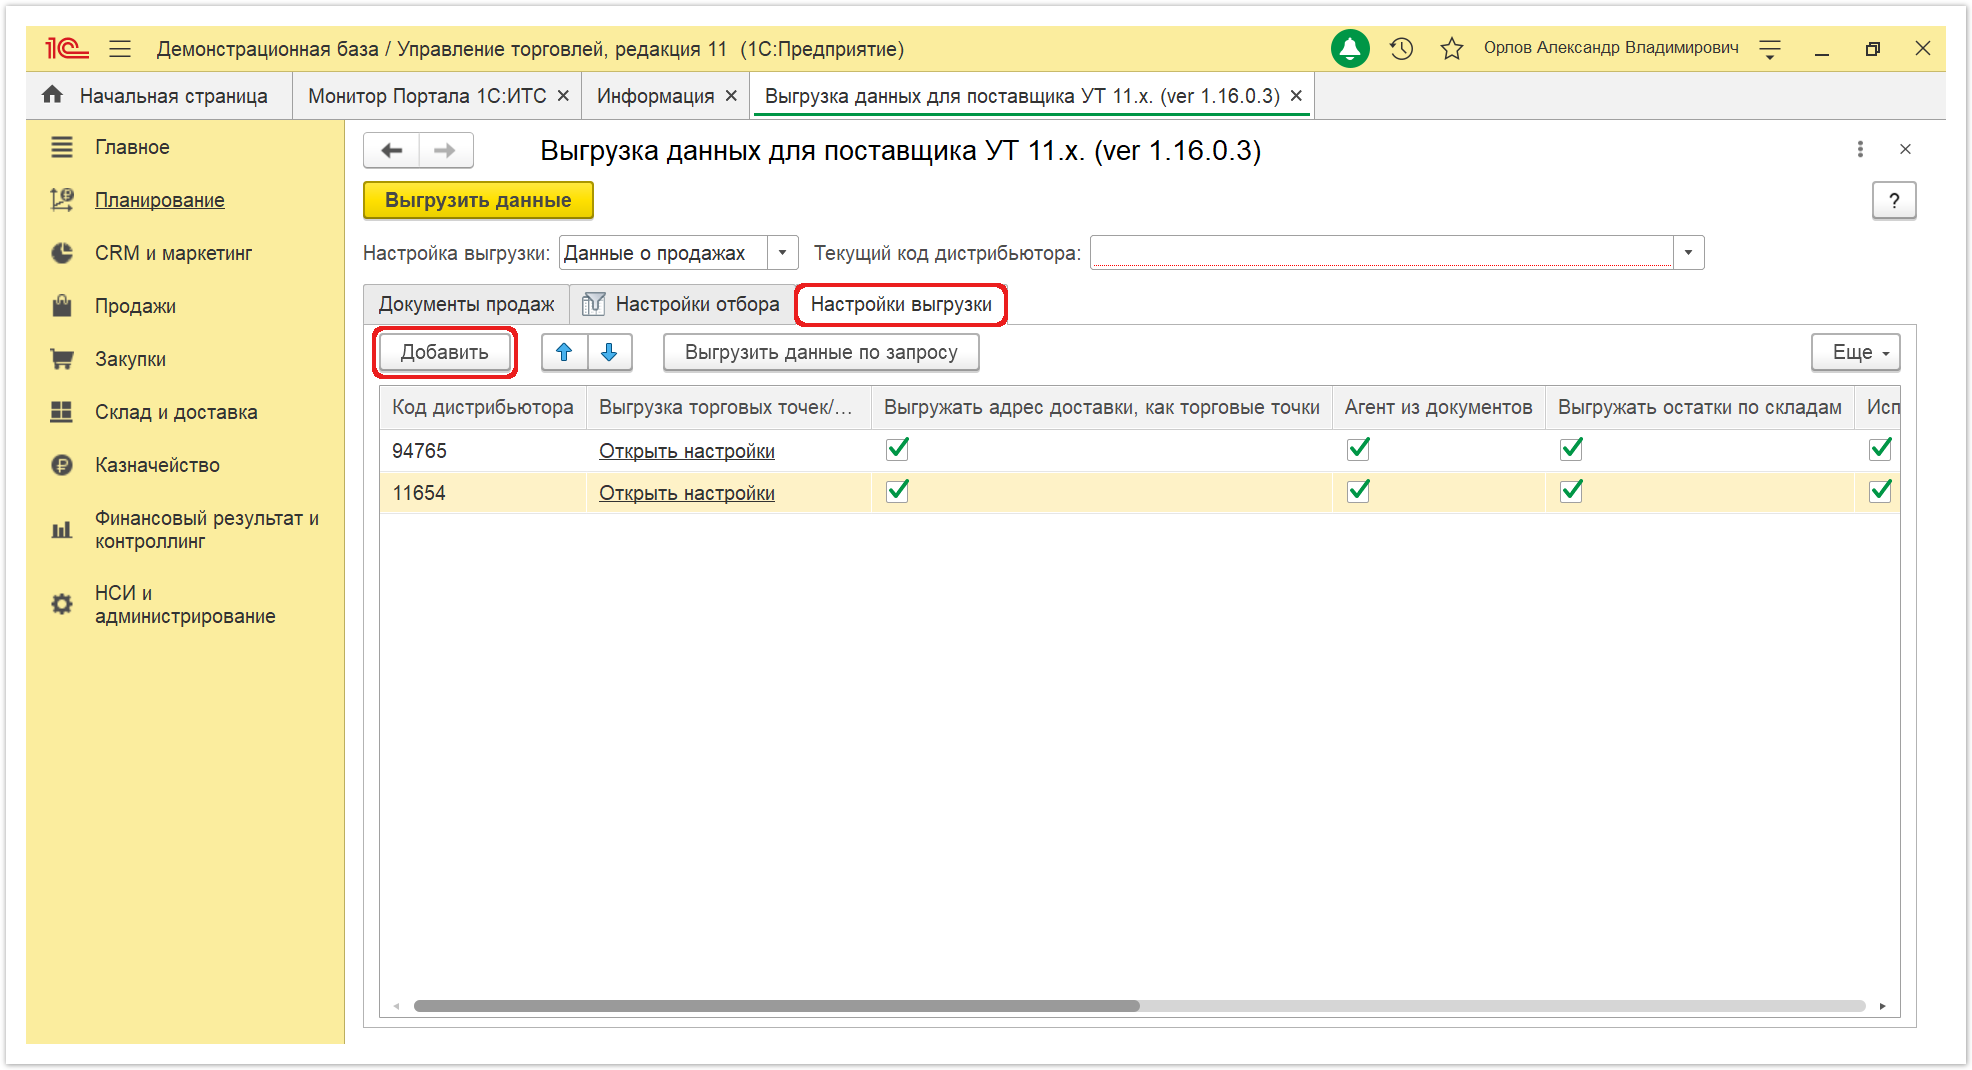Click the НСИ и администрирование gear icon
The width and height of the screenshot is (1972, 1070).
62,604
